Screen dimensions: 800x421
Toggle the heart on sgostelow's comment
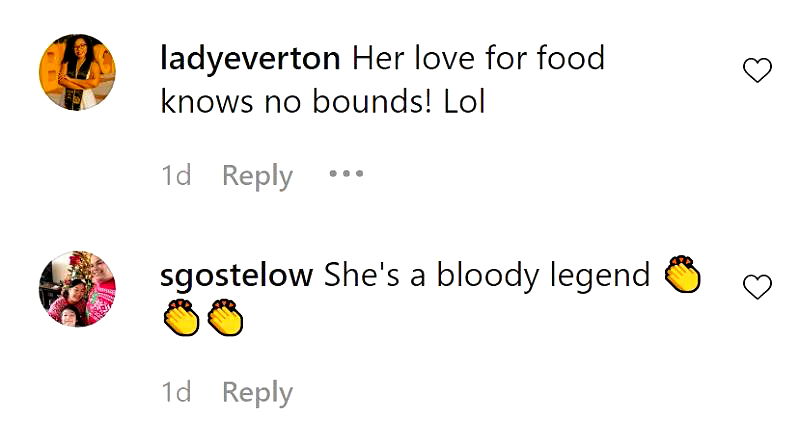pyautogui.click(x=759, y=288)
